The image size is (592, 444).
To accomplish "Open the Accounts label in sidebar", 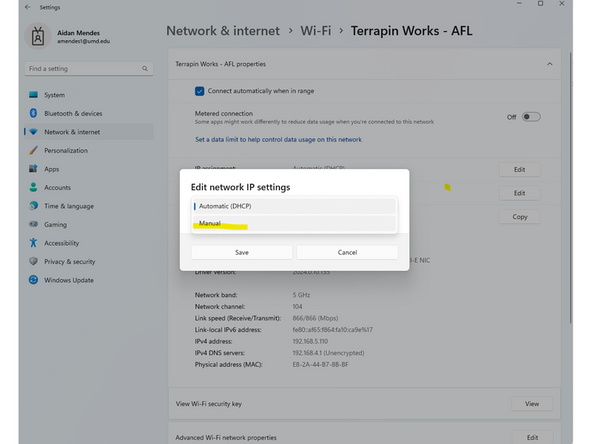I will (57, 188).
